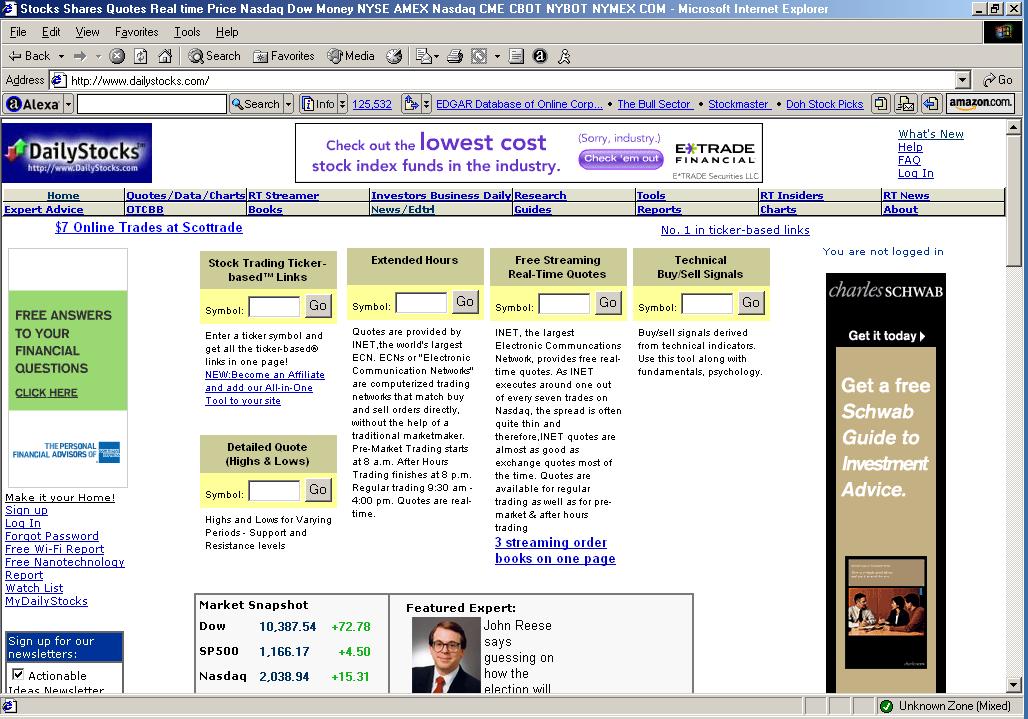
Task: Expand the Alexa Info dropdown arrow
Action: pos(342,104)
